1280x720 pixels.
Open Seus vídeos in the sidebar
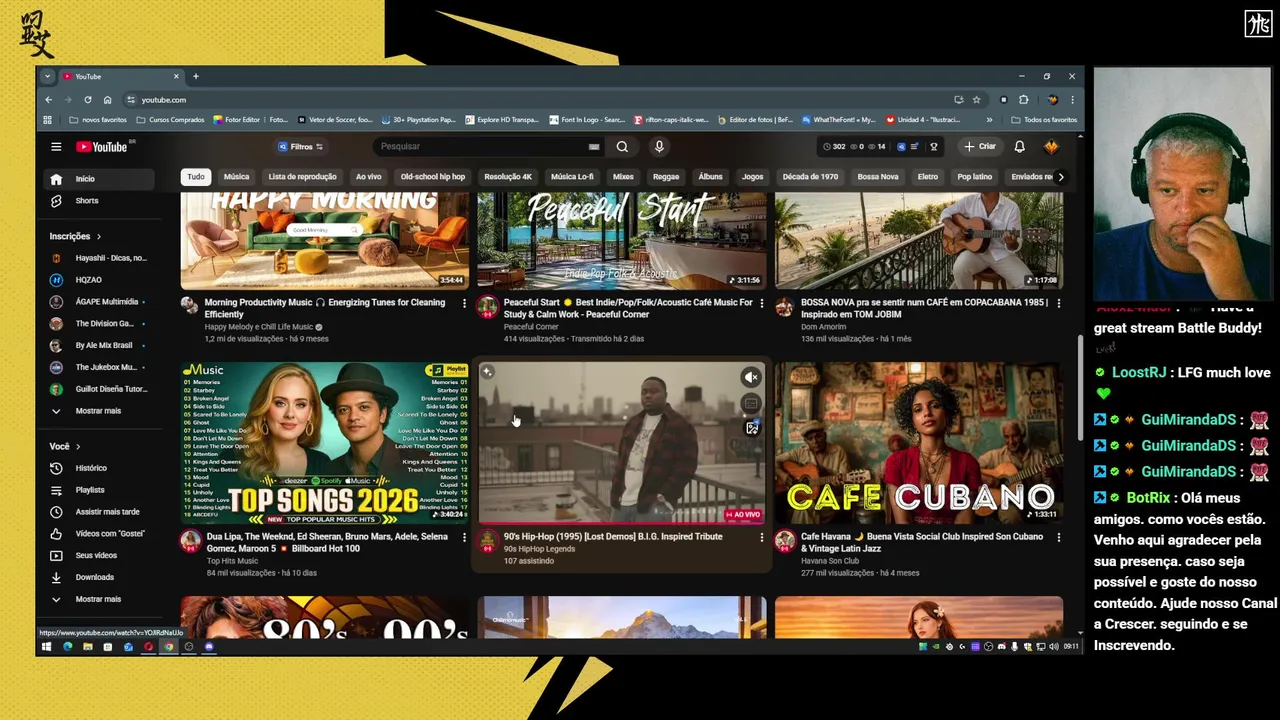point(98,555)
